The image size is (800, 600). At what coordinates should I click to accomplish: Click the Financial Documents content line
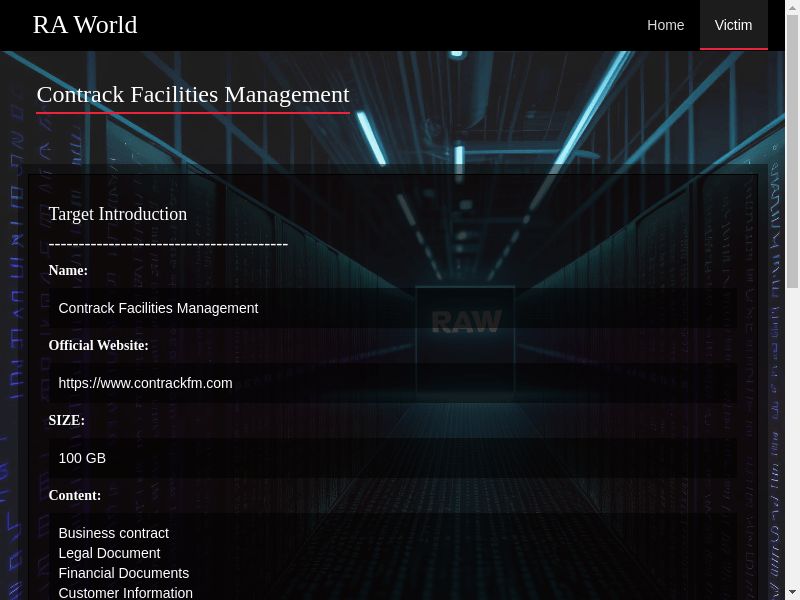pyautogui.click(x=124, y=573)
